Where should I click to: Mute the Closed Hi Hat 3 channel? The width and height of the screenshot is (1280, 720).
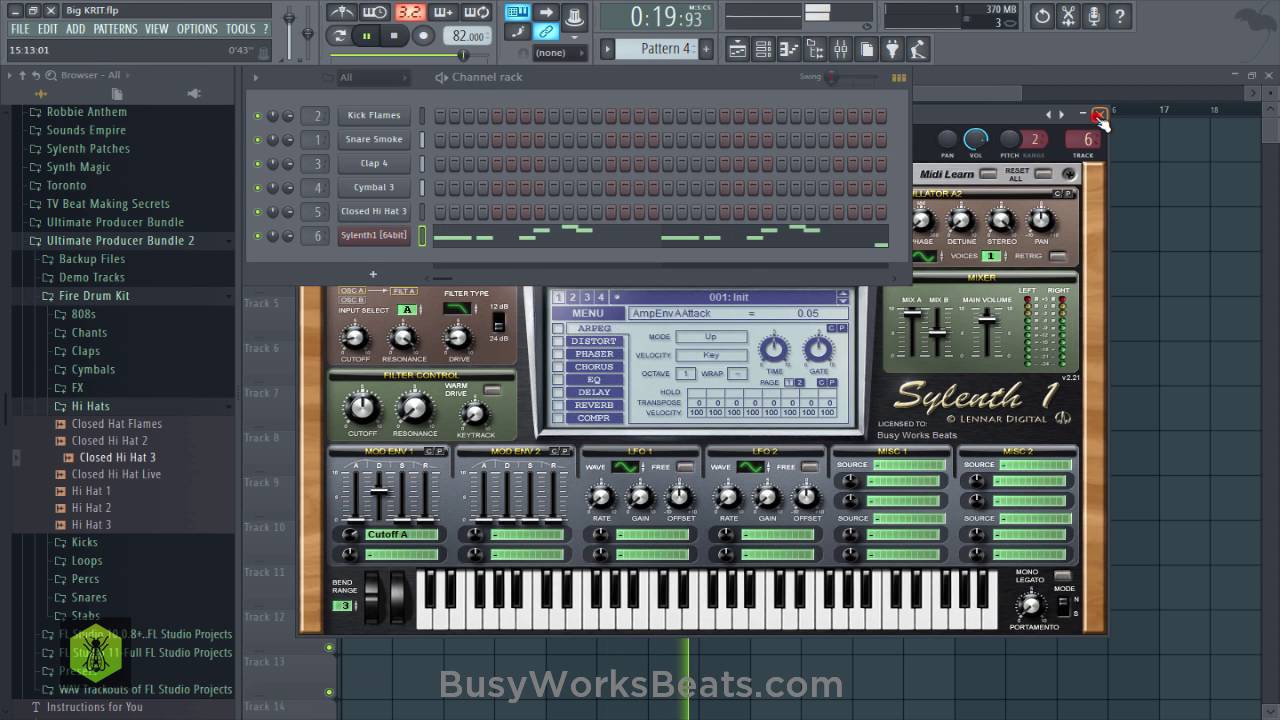tap(257, 212)
